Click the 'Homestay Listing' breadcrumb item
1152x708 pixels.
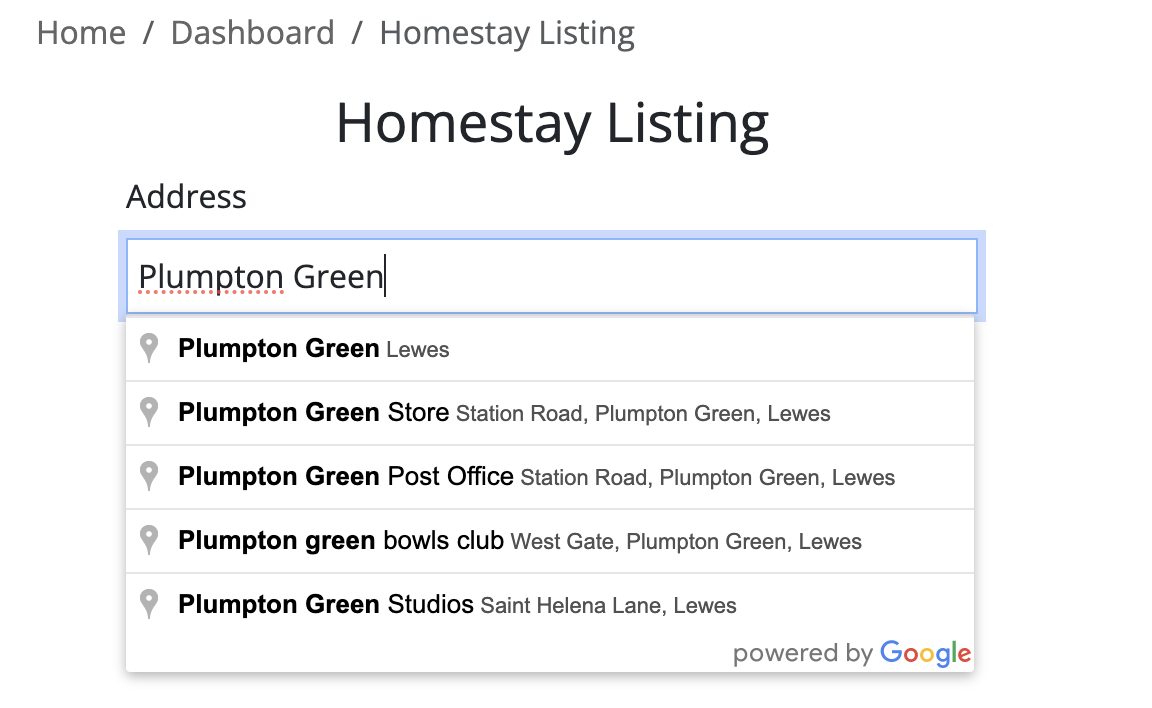click(507, 33)
